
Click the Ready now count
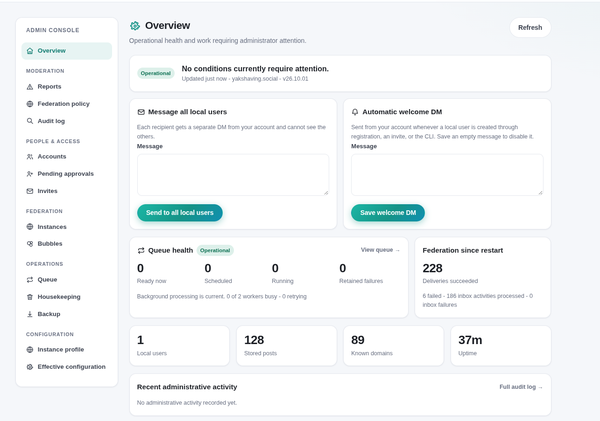(x=140, y=268)
